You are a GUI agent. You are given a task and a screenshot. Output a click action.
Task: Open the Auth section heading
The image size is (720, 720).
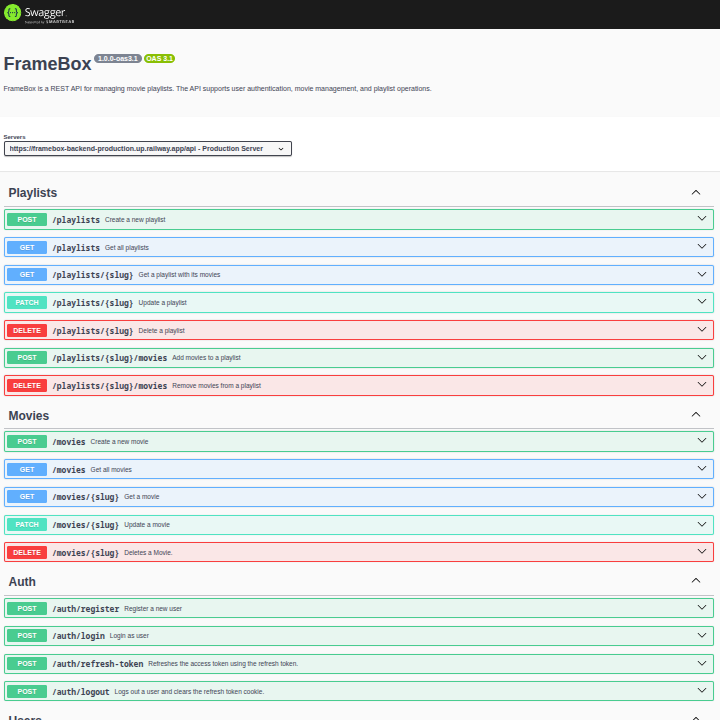click(22, 582)
